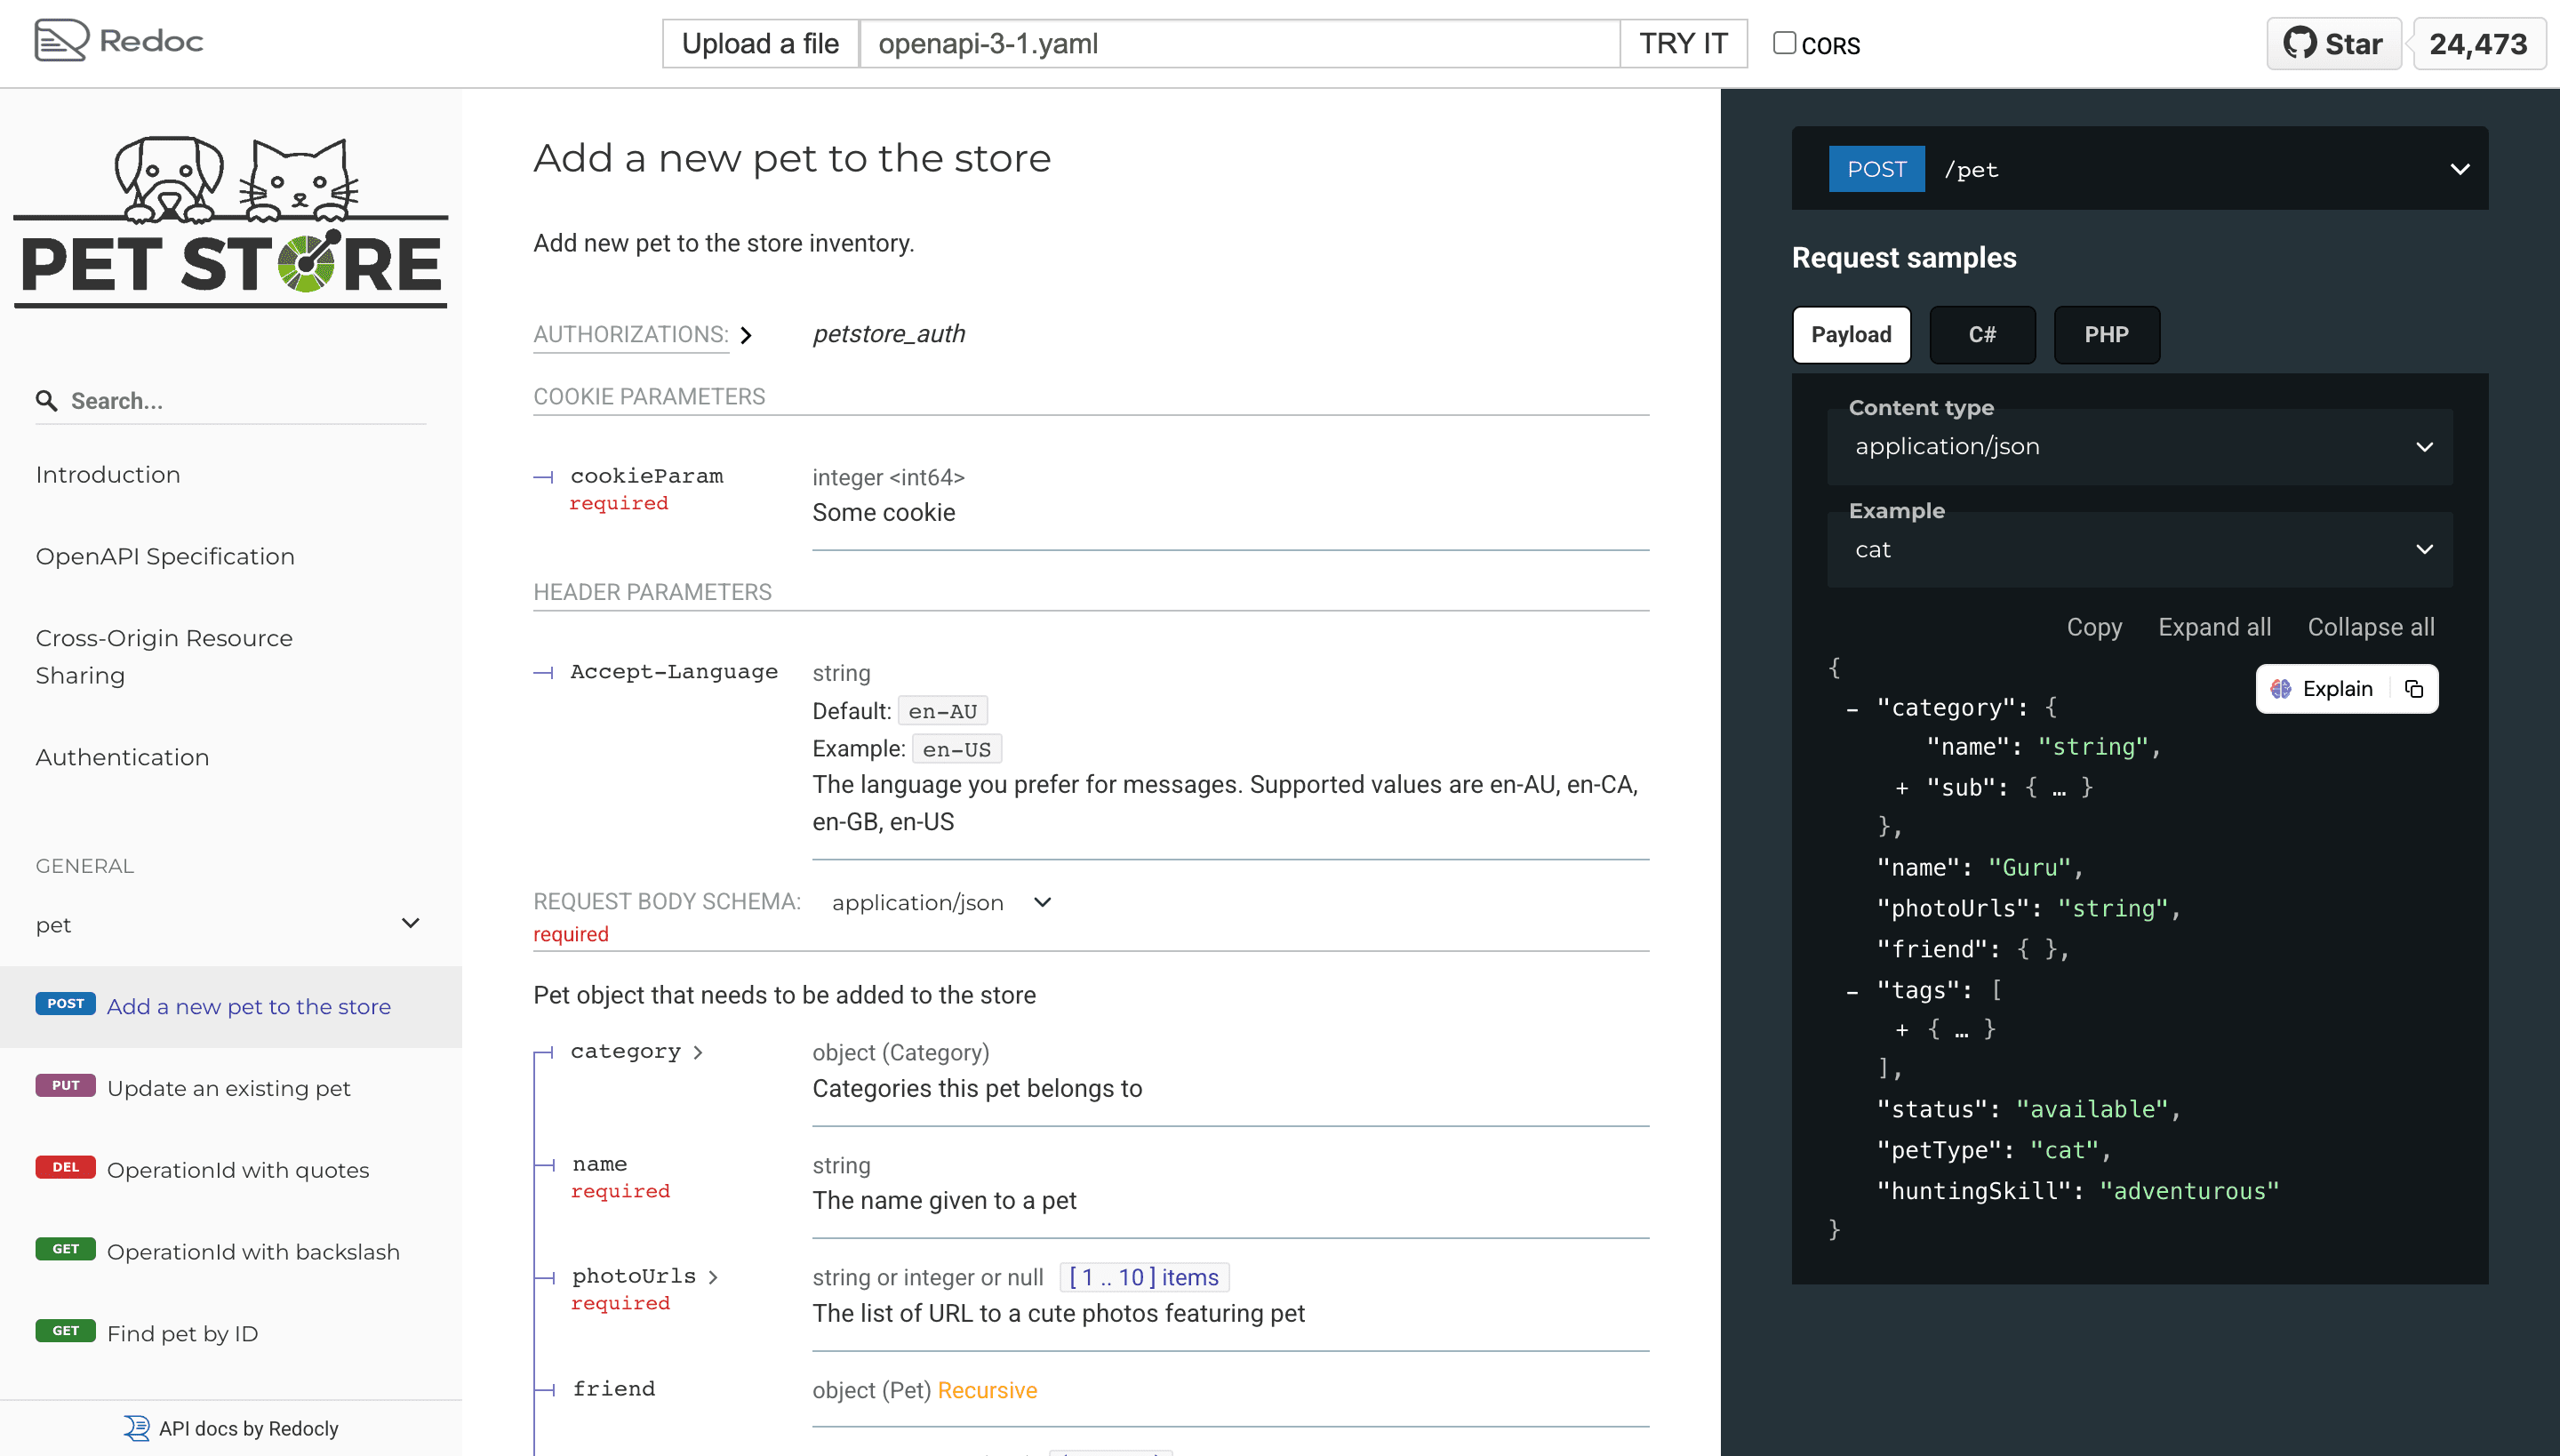Open the Content type dropdown

point(2139,447)
